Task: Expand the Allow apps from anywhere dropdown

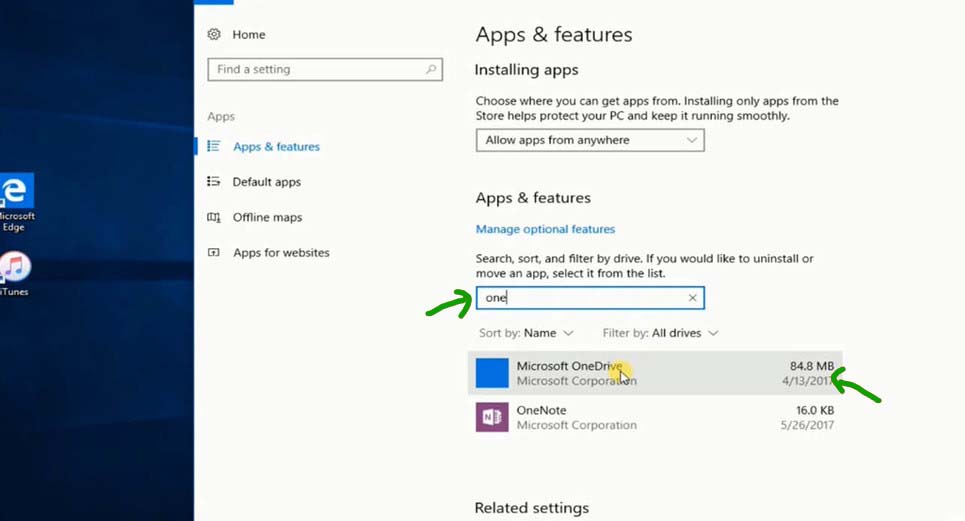Action: click(590, 140)
